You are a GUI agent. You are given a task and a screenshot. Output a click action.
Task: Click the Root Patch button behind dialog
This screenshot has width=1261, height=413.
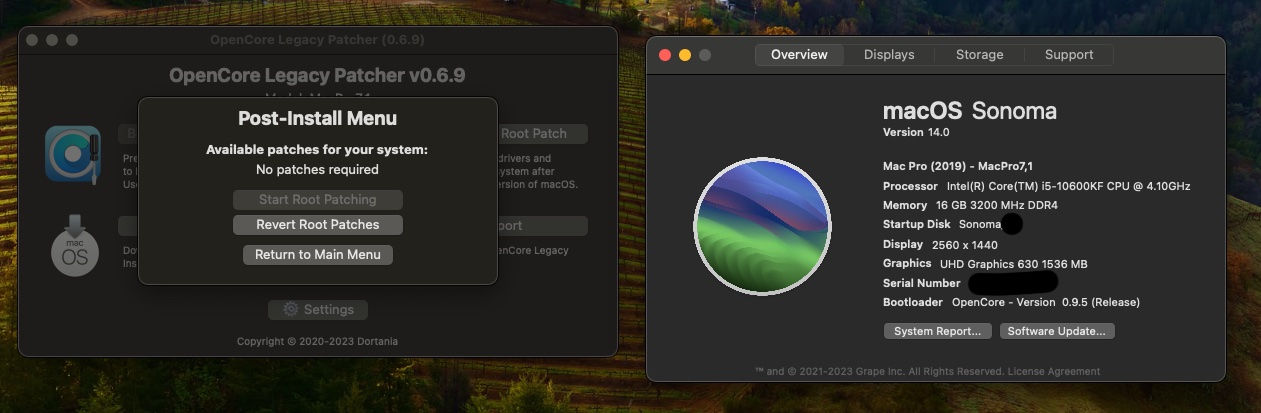[x=542, y=134]
